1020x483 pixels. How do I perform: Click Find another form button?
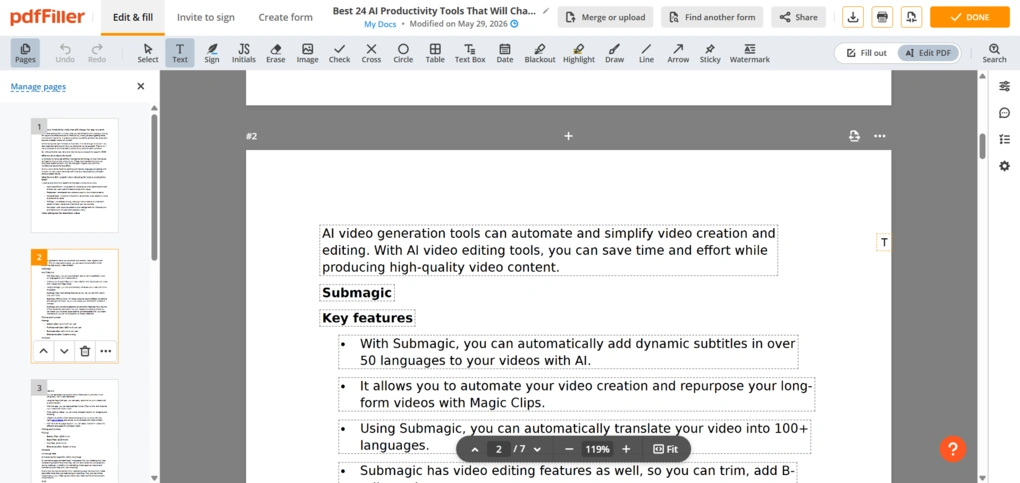tap(712, 17)
